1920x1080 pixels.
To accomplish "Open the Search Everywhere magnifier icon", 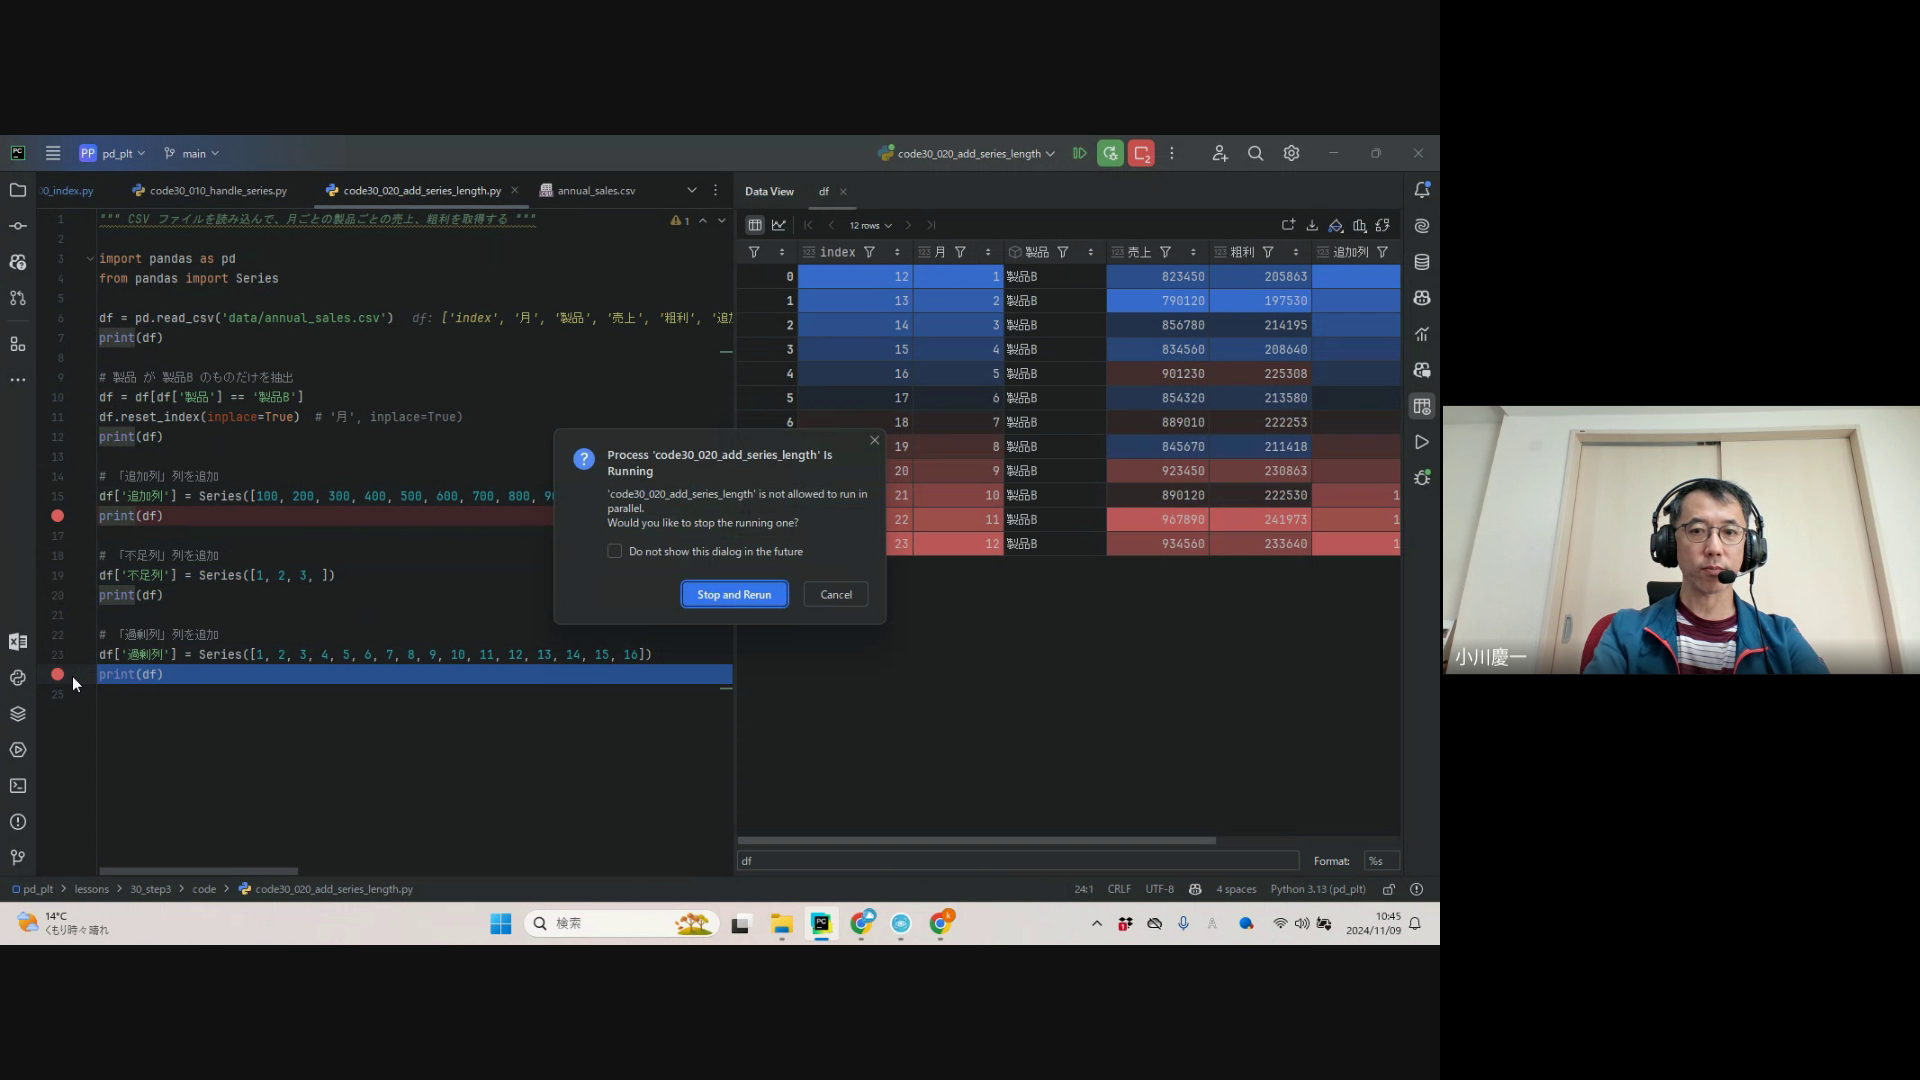I will (1255, 153).
